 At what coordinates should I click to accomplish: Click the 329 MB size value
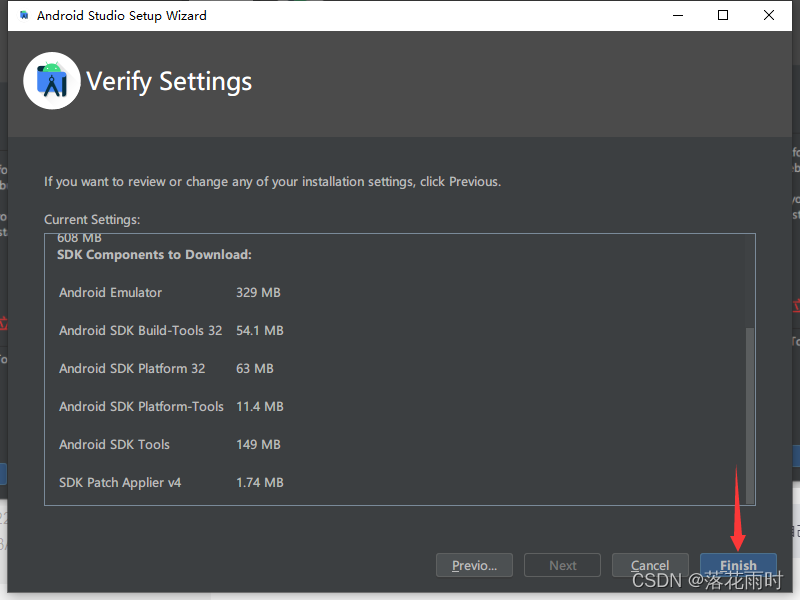[258, 292]
